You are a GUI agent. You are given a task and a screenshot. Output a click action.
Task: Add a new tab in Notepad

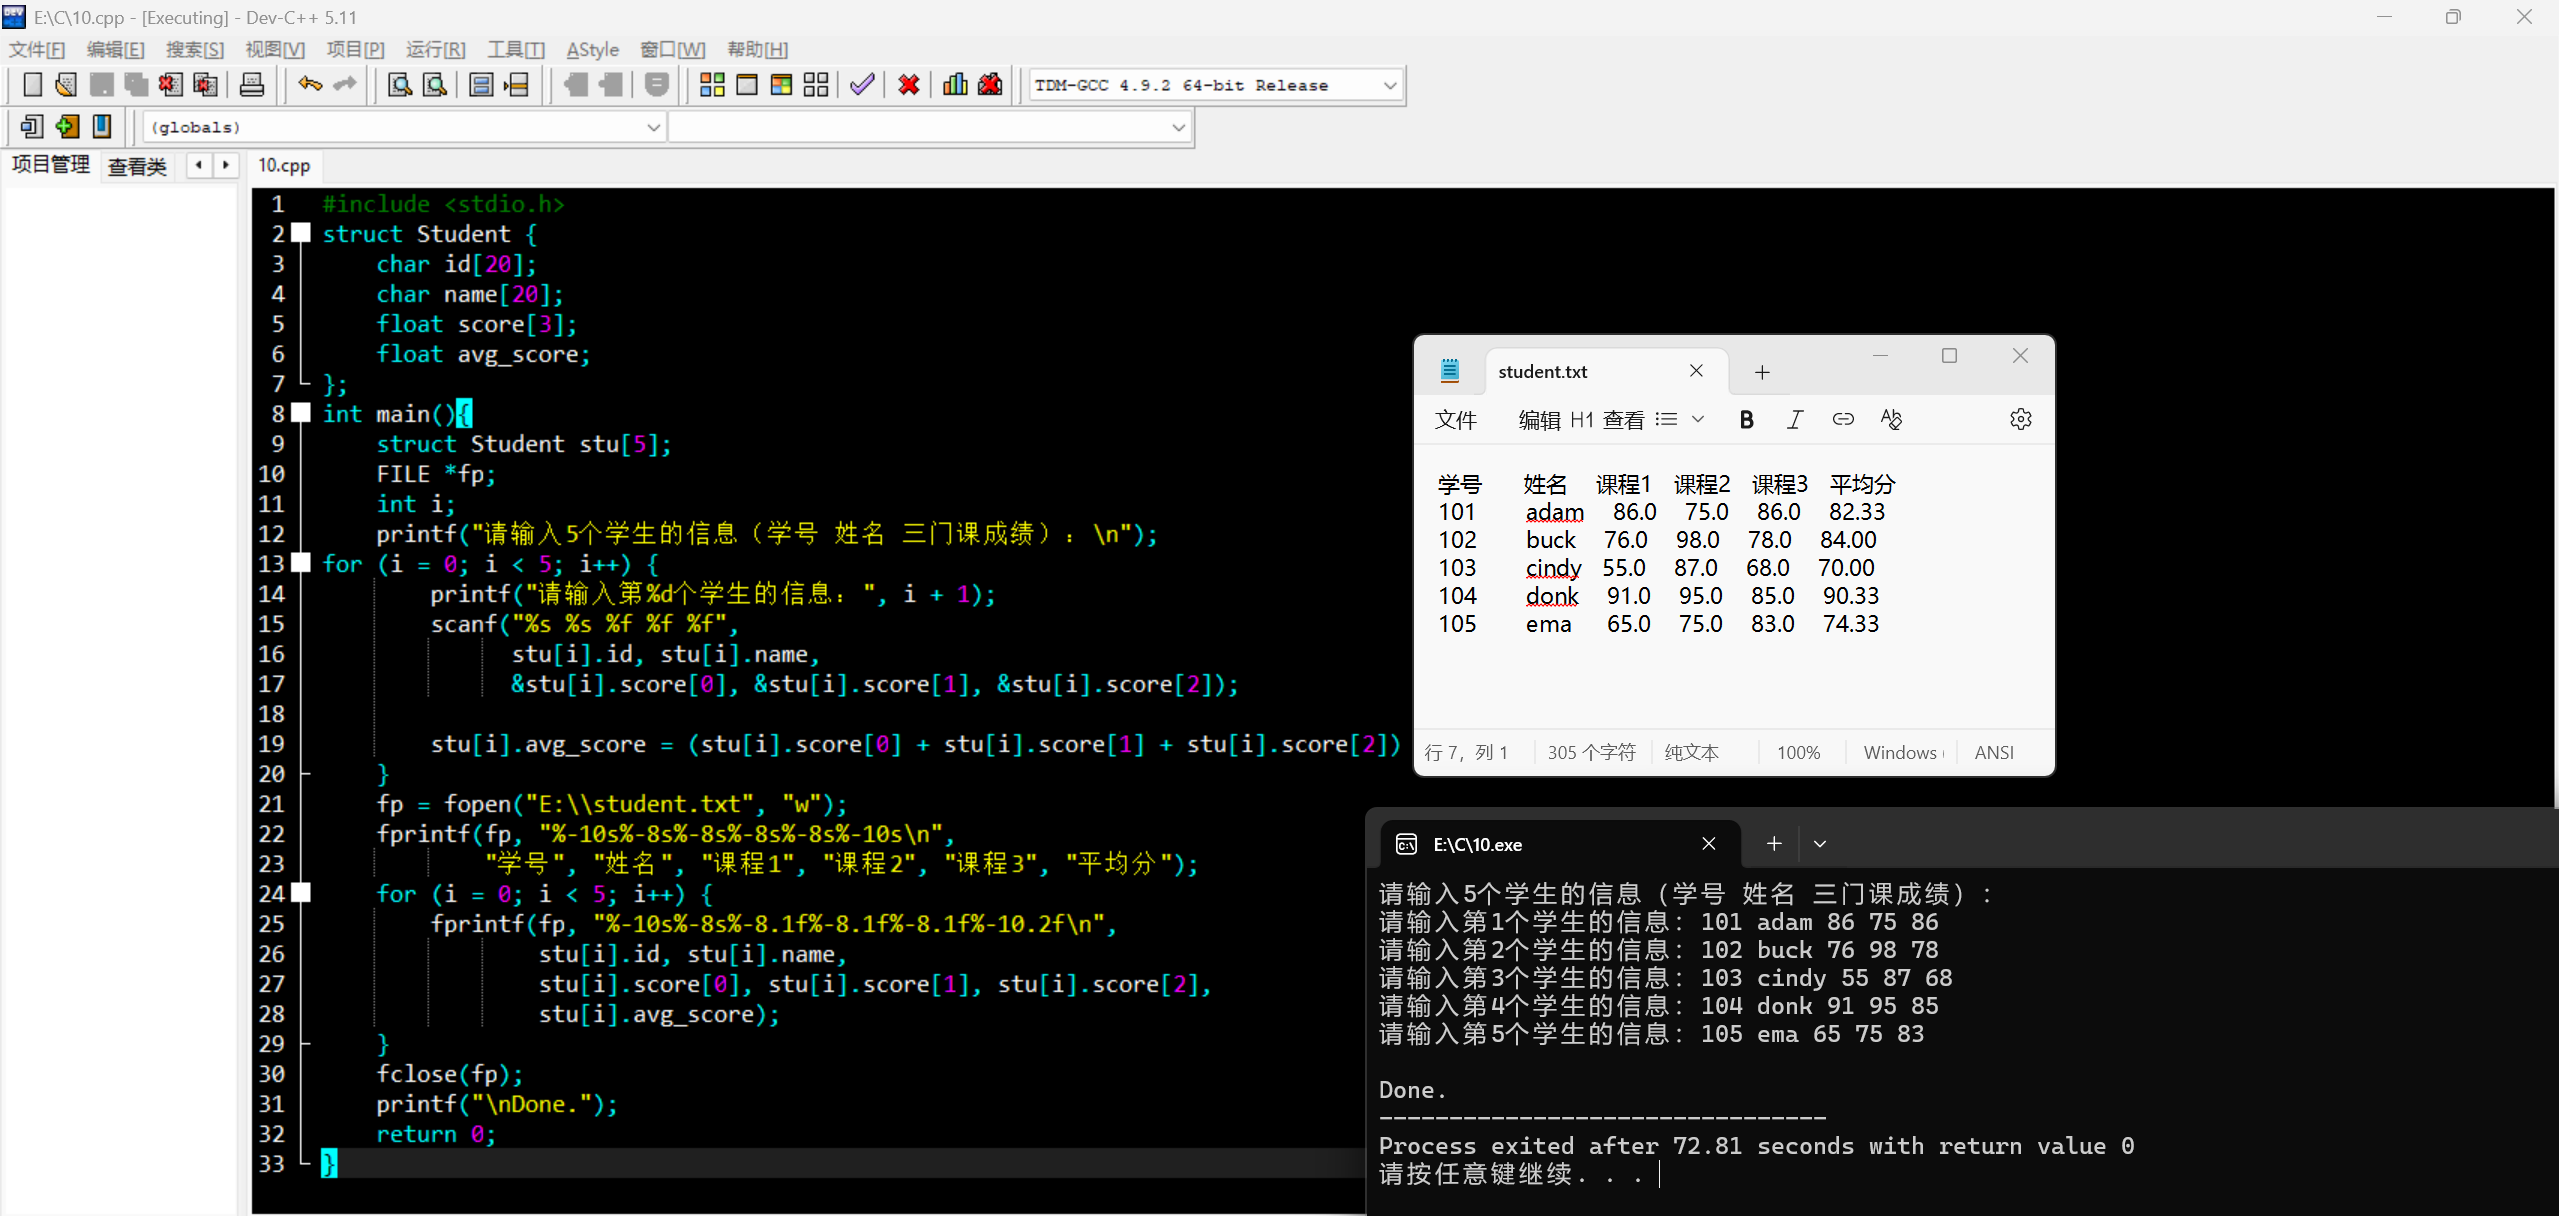click(1762, 372)
